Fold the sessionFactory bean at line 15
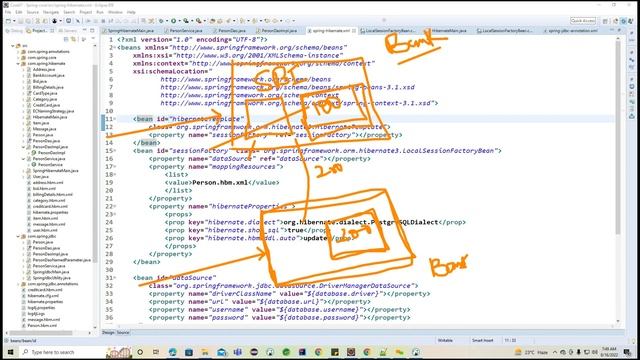Image resolution: width=640 pixels, height=360 pixels. tap(115, 151)
